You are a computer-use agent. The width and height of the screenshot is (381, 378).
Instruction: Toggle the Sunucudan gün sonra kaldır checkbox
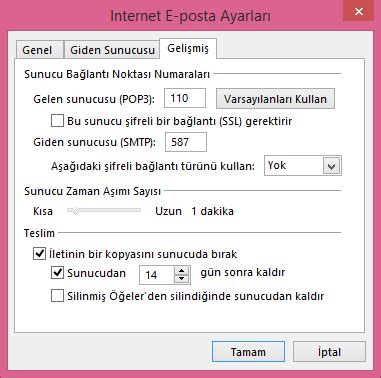(57, 273)
